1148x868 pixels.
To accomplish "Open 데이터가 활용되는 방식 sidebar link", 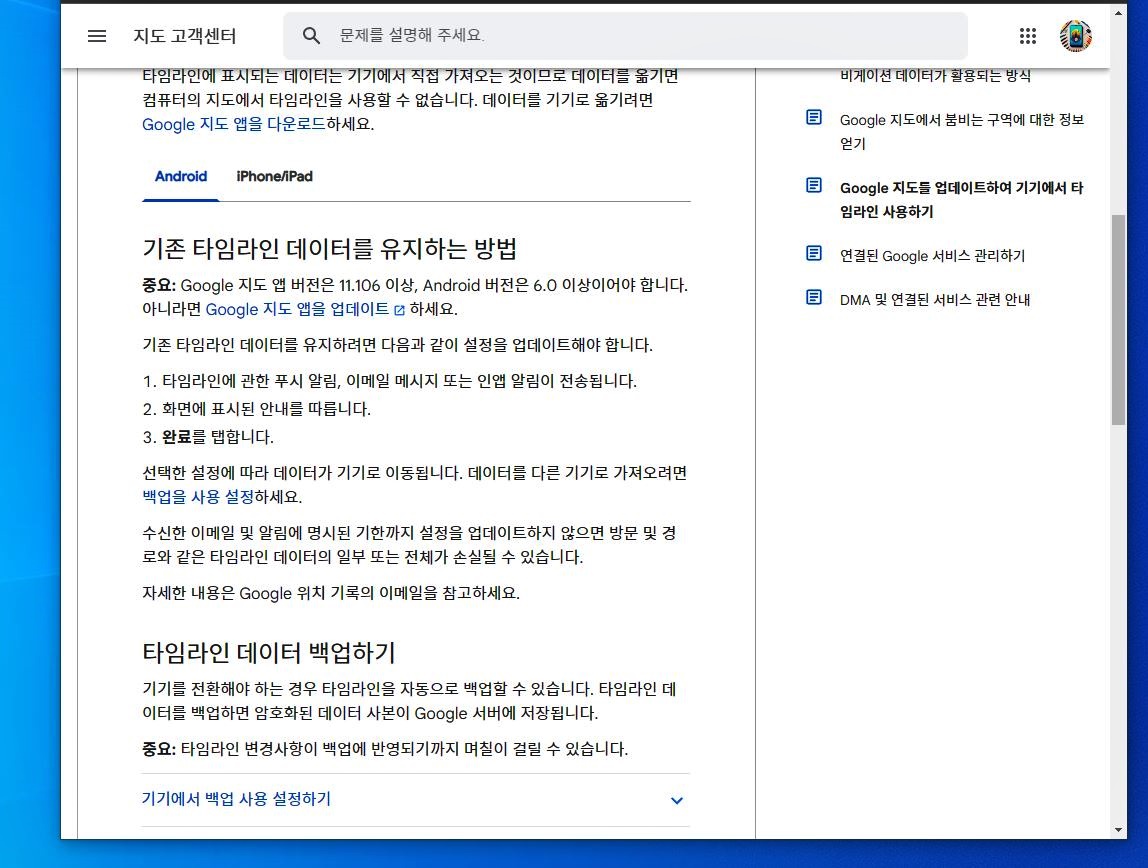I will coord(935,75).
